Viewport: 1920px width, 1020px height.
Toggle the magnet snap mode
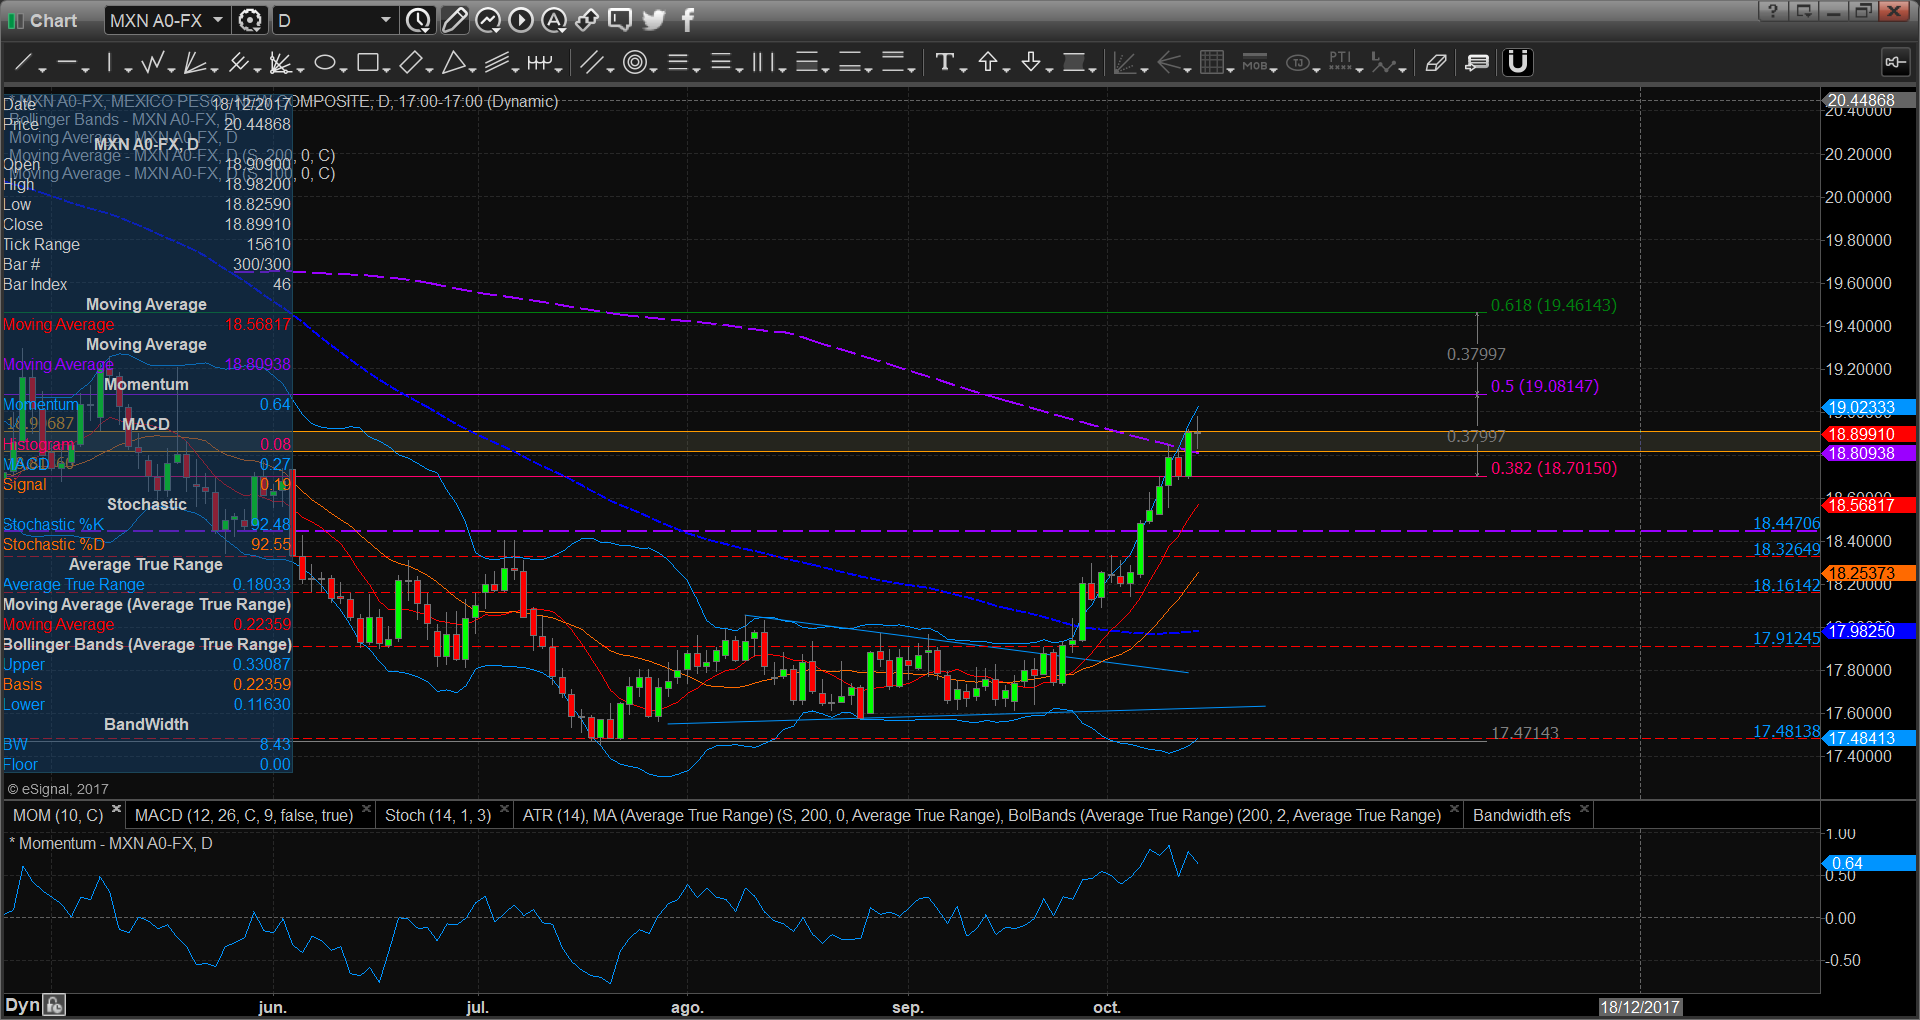1518,63
